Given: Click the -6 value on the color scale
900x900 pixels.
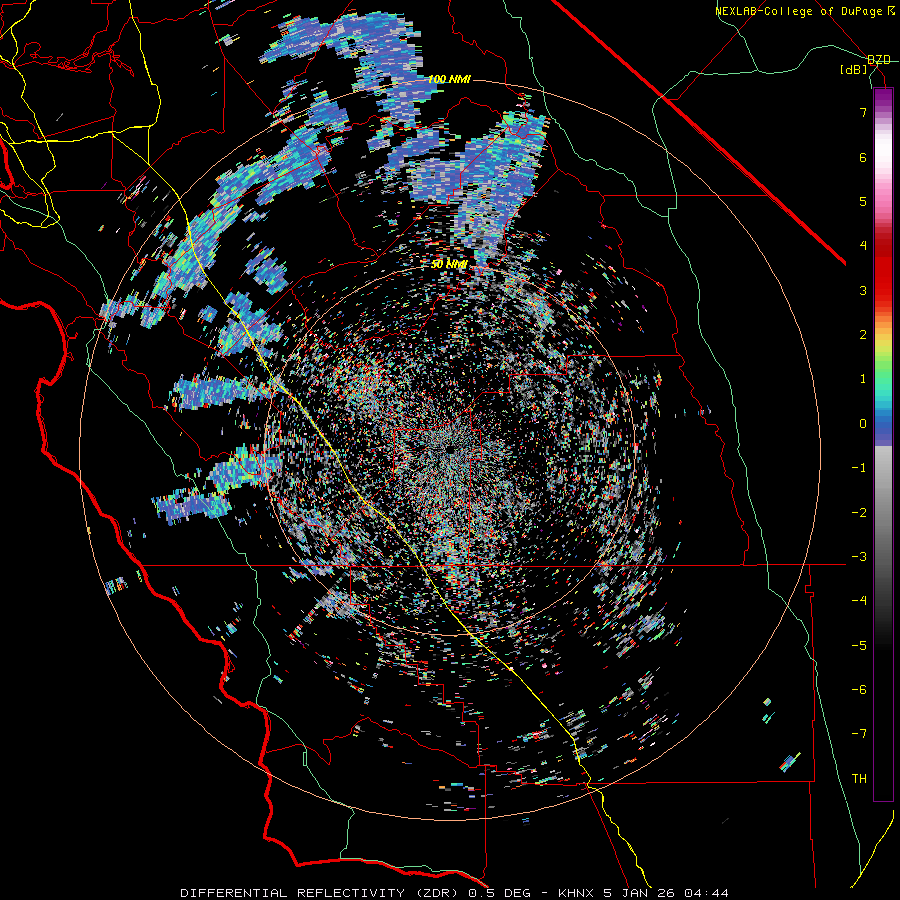Looking at the screenshot, I should pos(859,690).
